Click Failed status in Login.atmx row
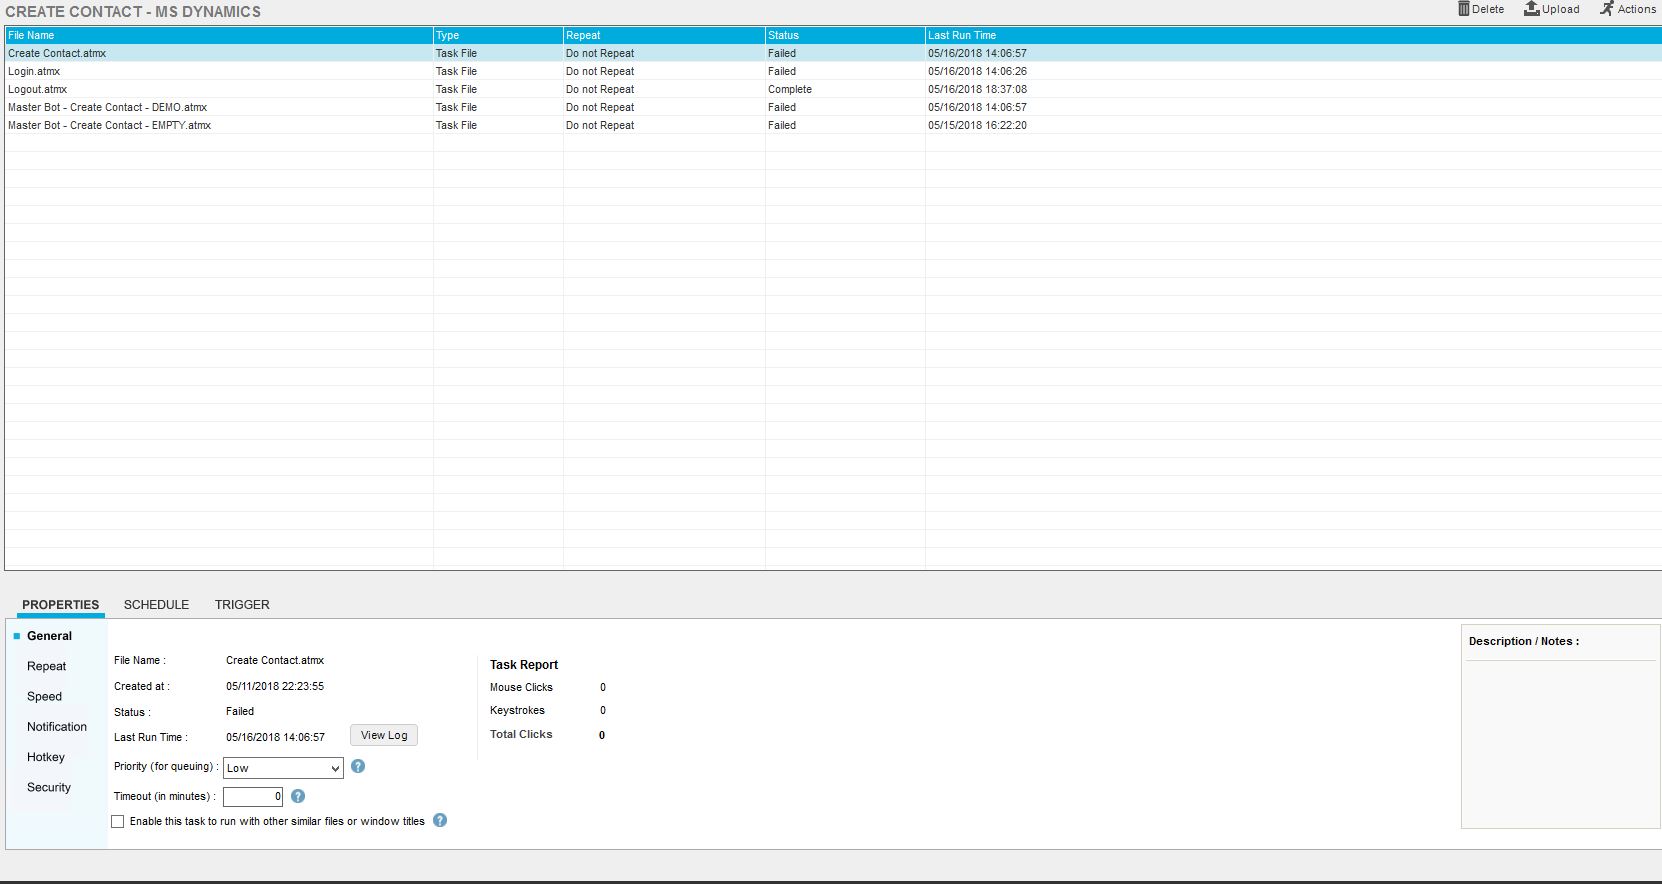Viewport: 1662px width, 884px height. pos(782,71)
